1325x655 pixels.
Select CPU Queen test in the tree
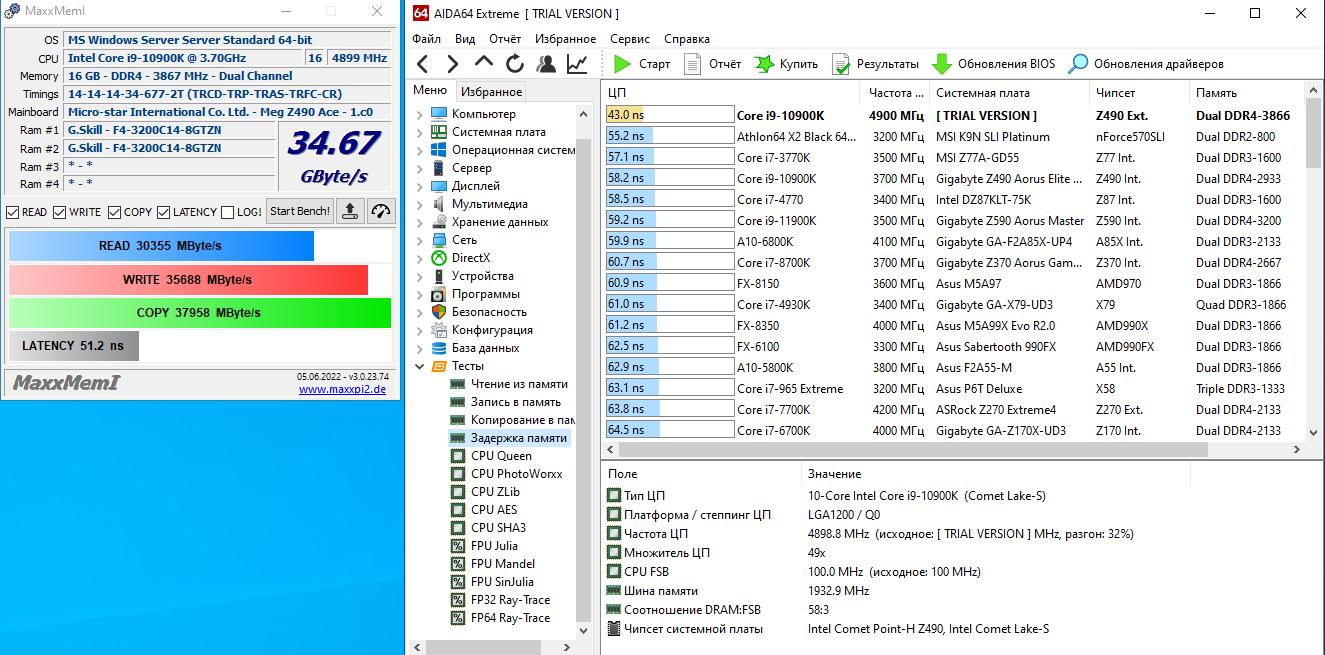(x=501, y=456)
